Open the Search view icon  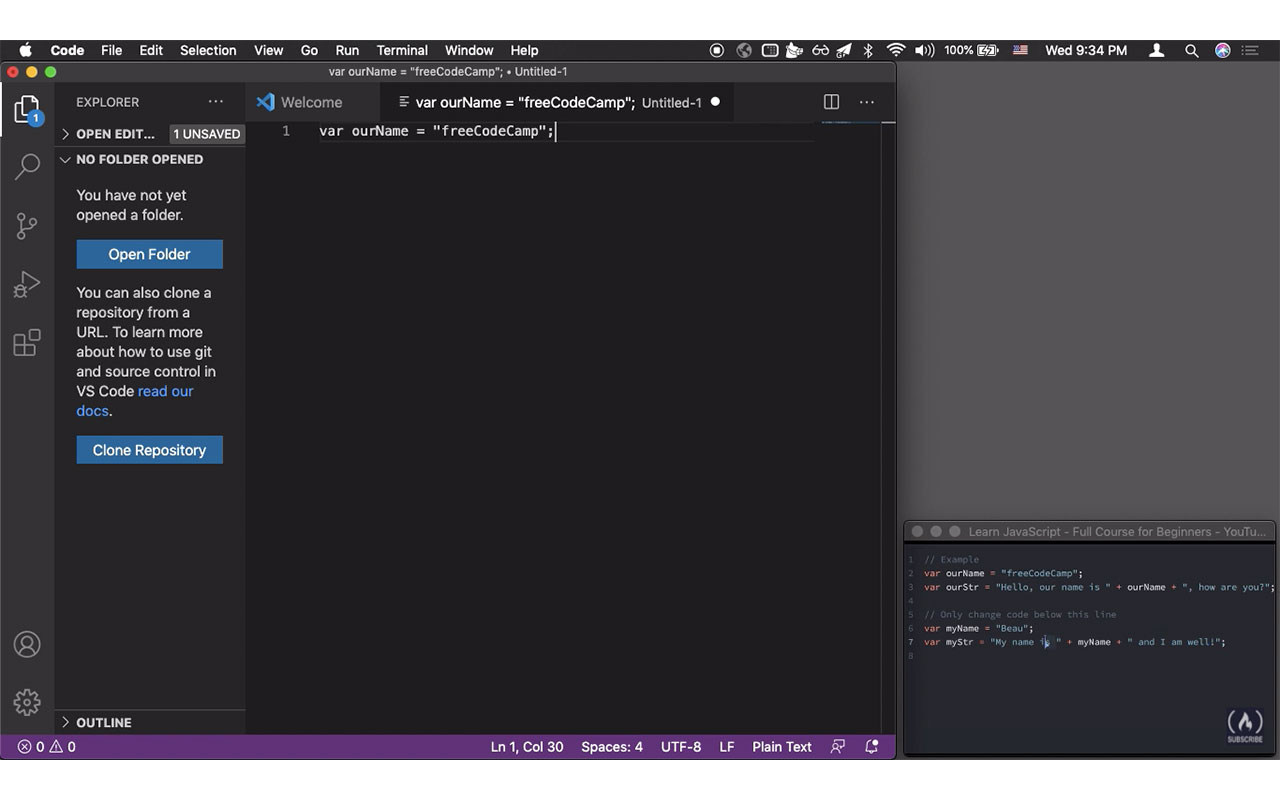27,166
